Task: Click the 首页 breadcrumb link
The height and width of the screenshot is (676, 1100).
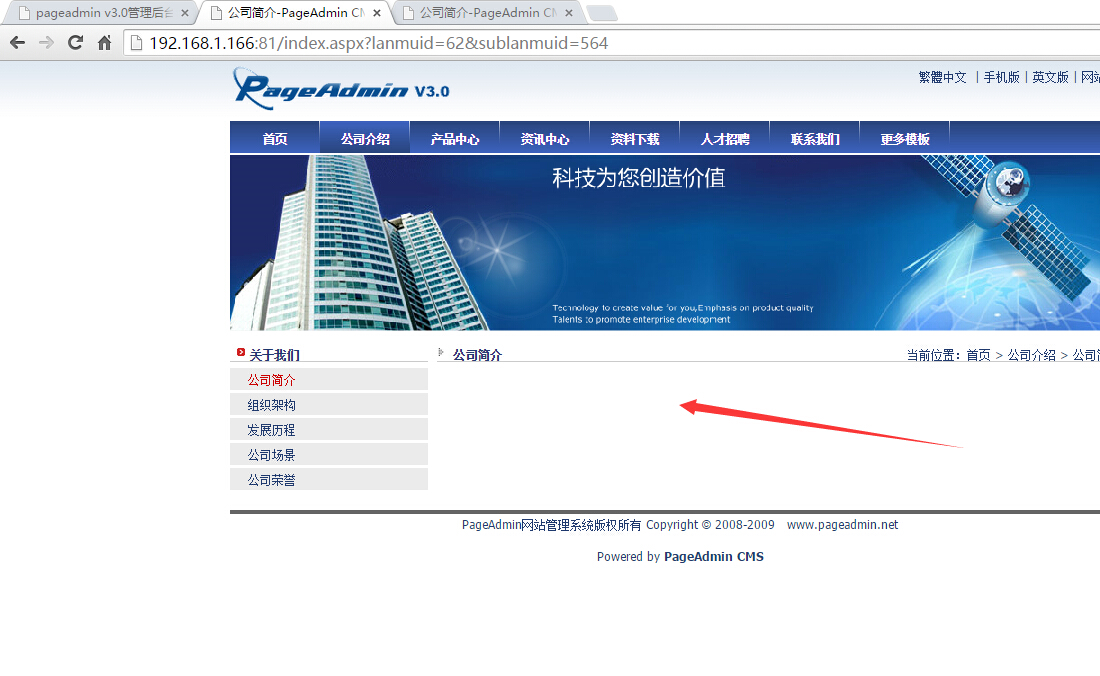Action: click(x=978, y=355)
